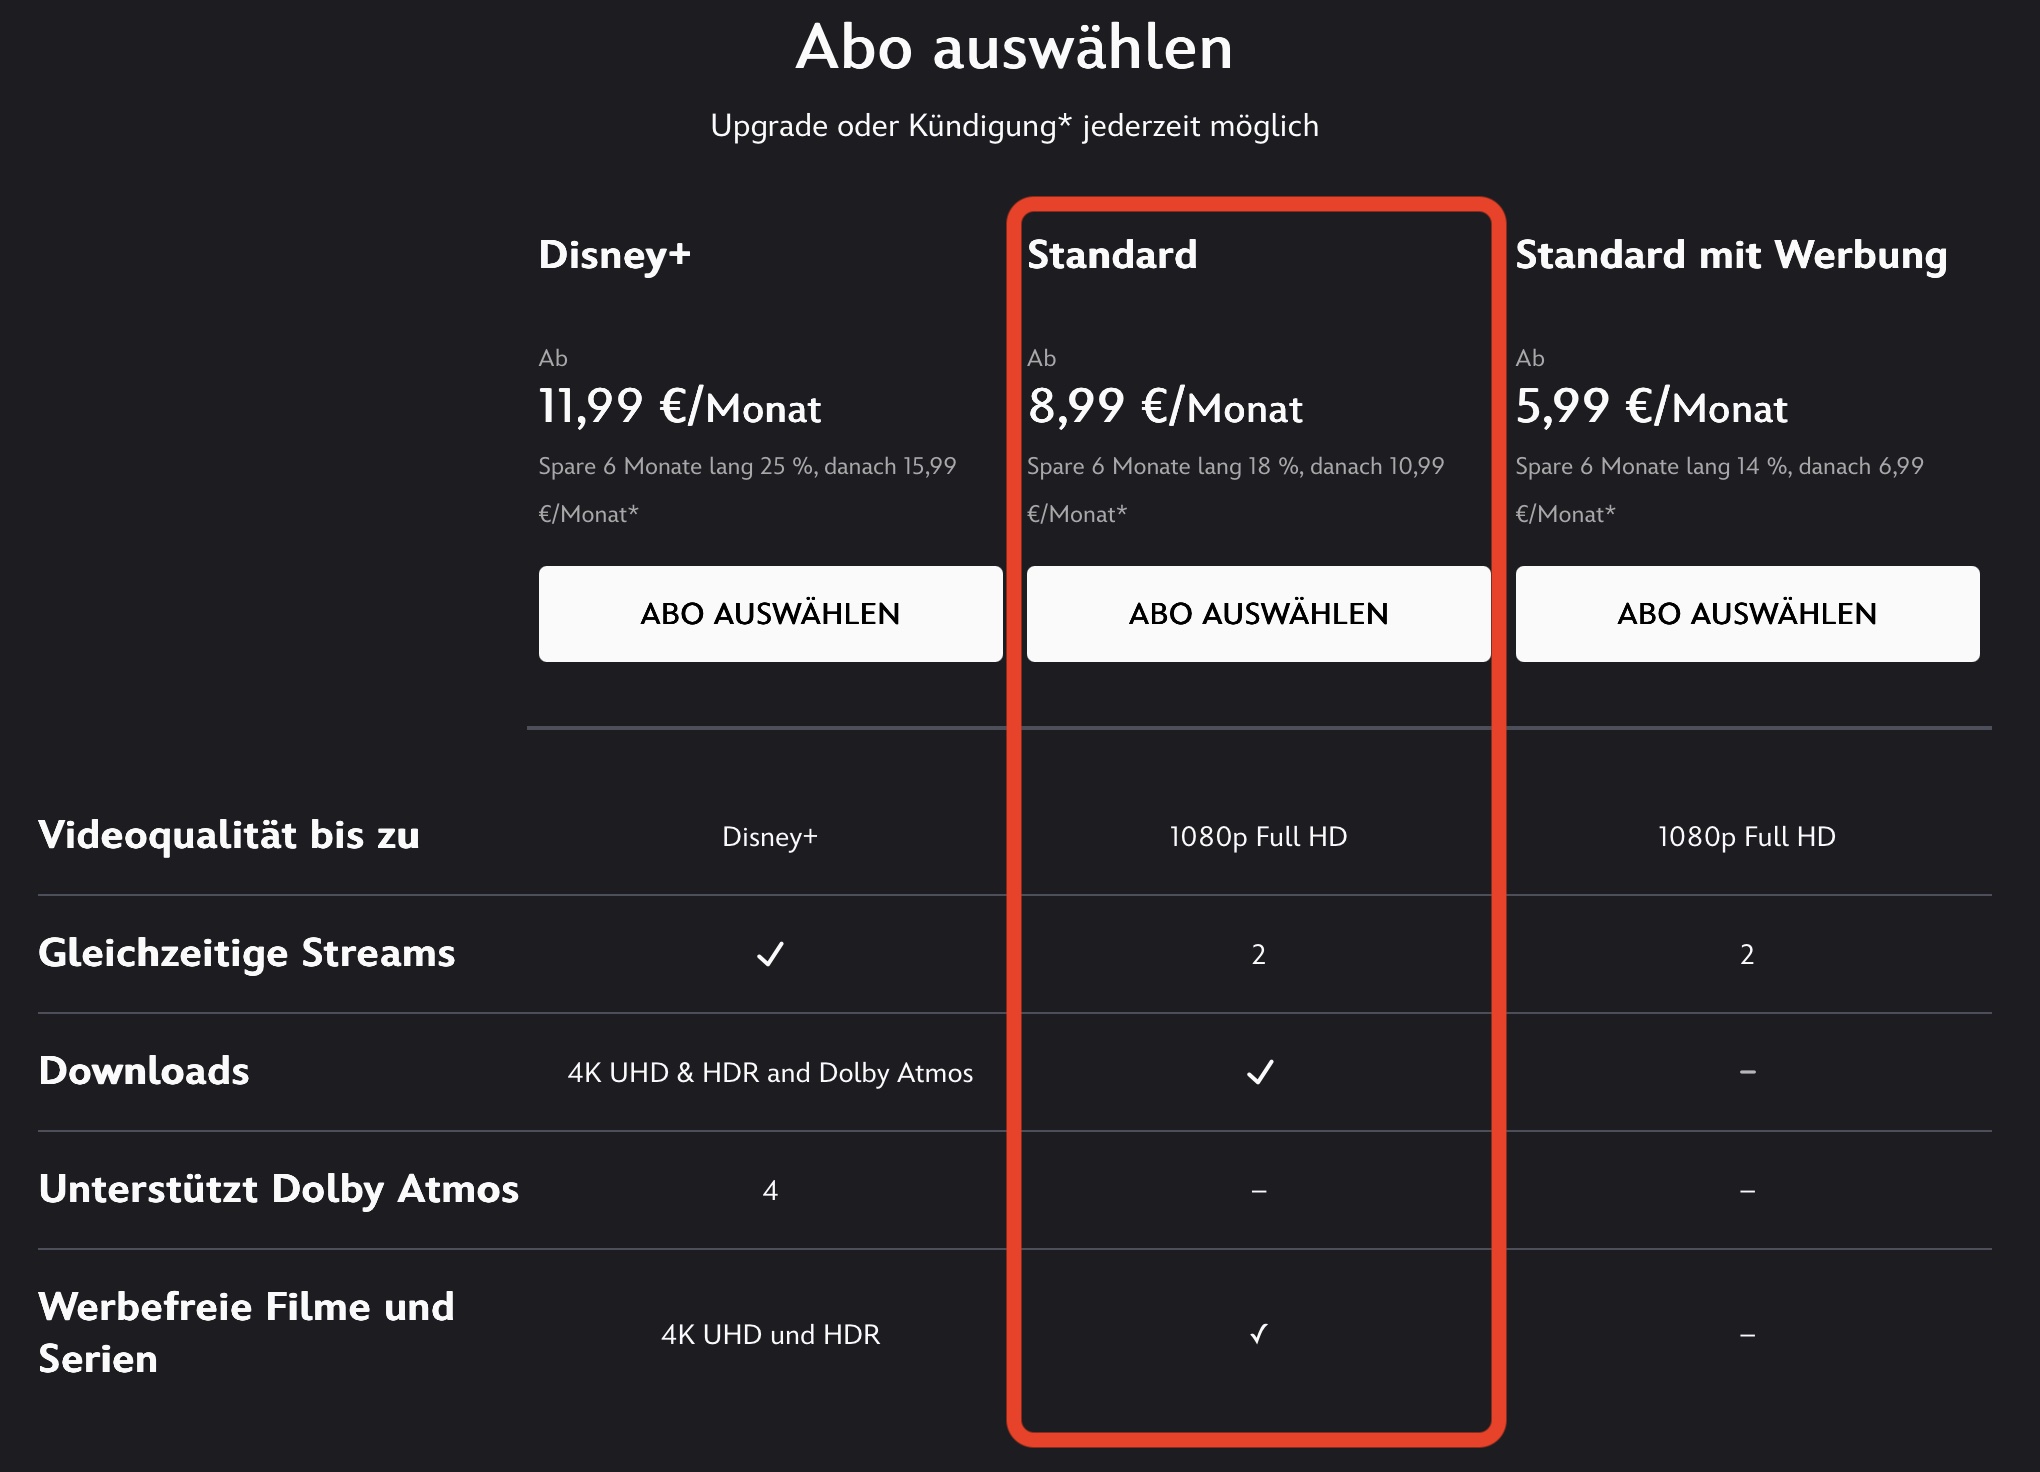Click the 11,99 €/Monat price text
The image size is (2040, 1472).
click(680, 408)
